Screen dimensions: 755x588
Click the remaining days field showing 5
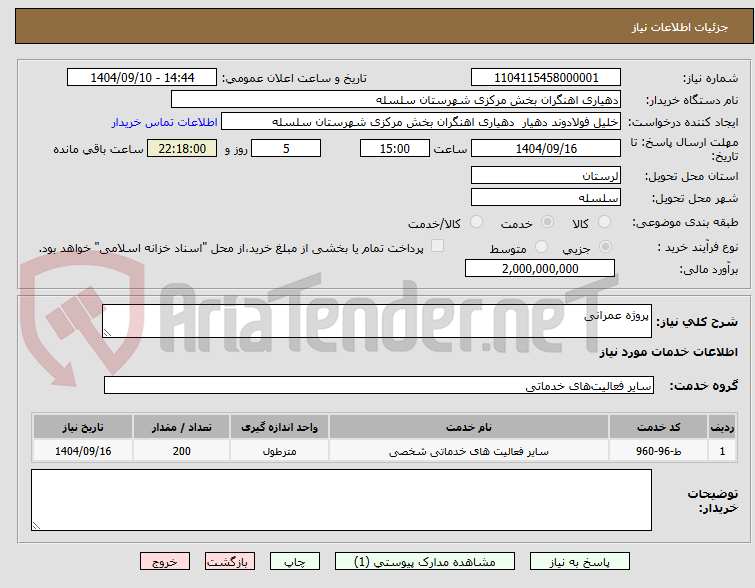tap(286, 148)
